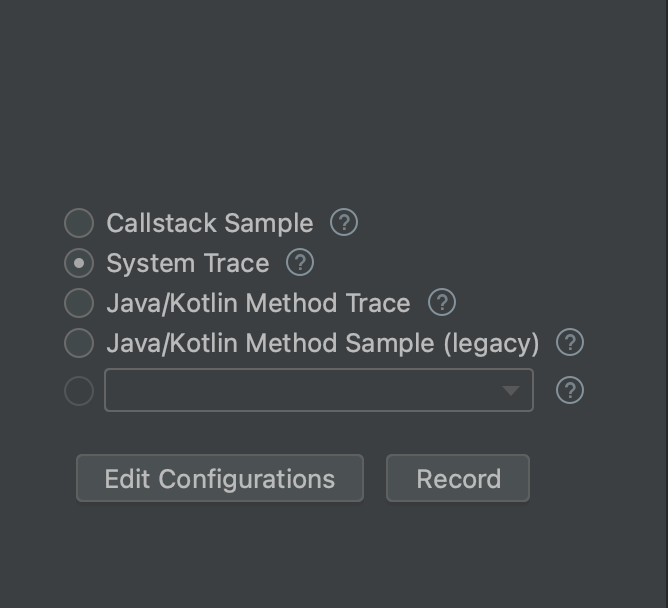Screen dimensions: 668x608
Task: Click help icon beside Method Sample (legacy)
Action: (570, 343)
